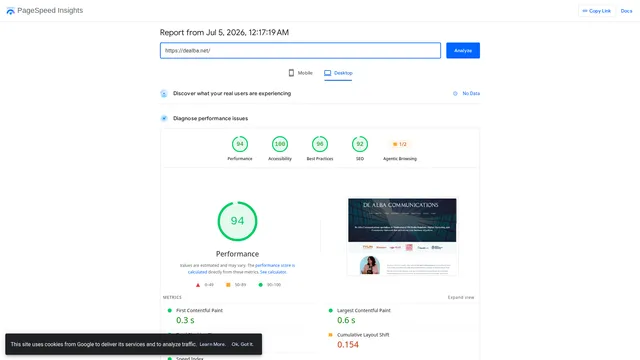Open the PageSpeed Insights home title
The width and height of the screenshot is (640, 360).
[50, 11]
